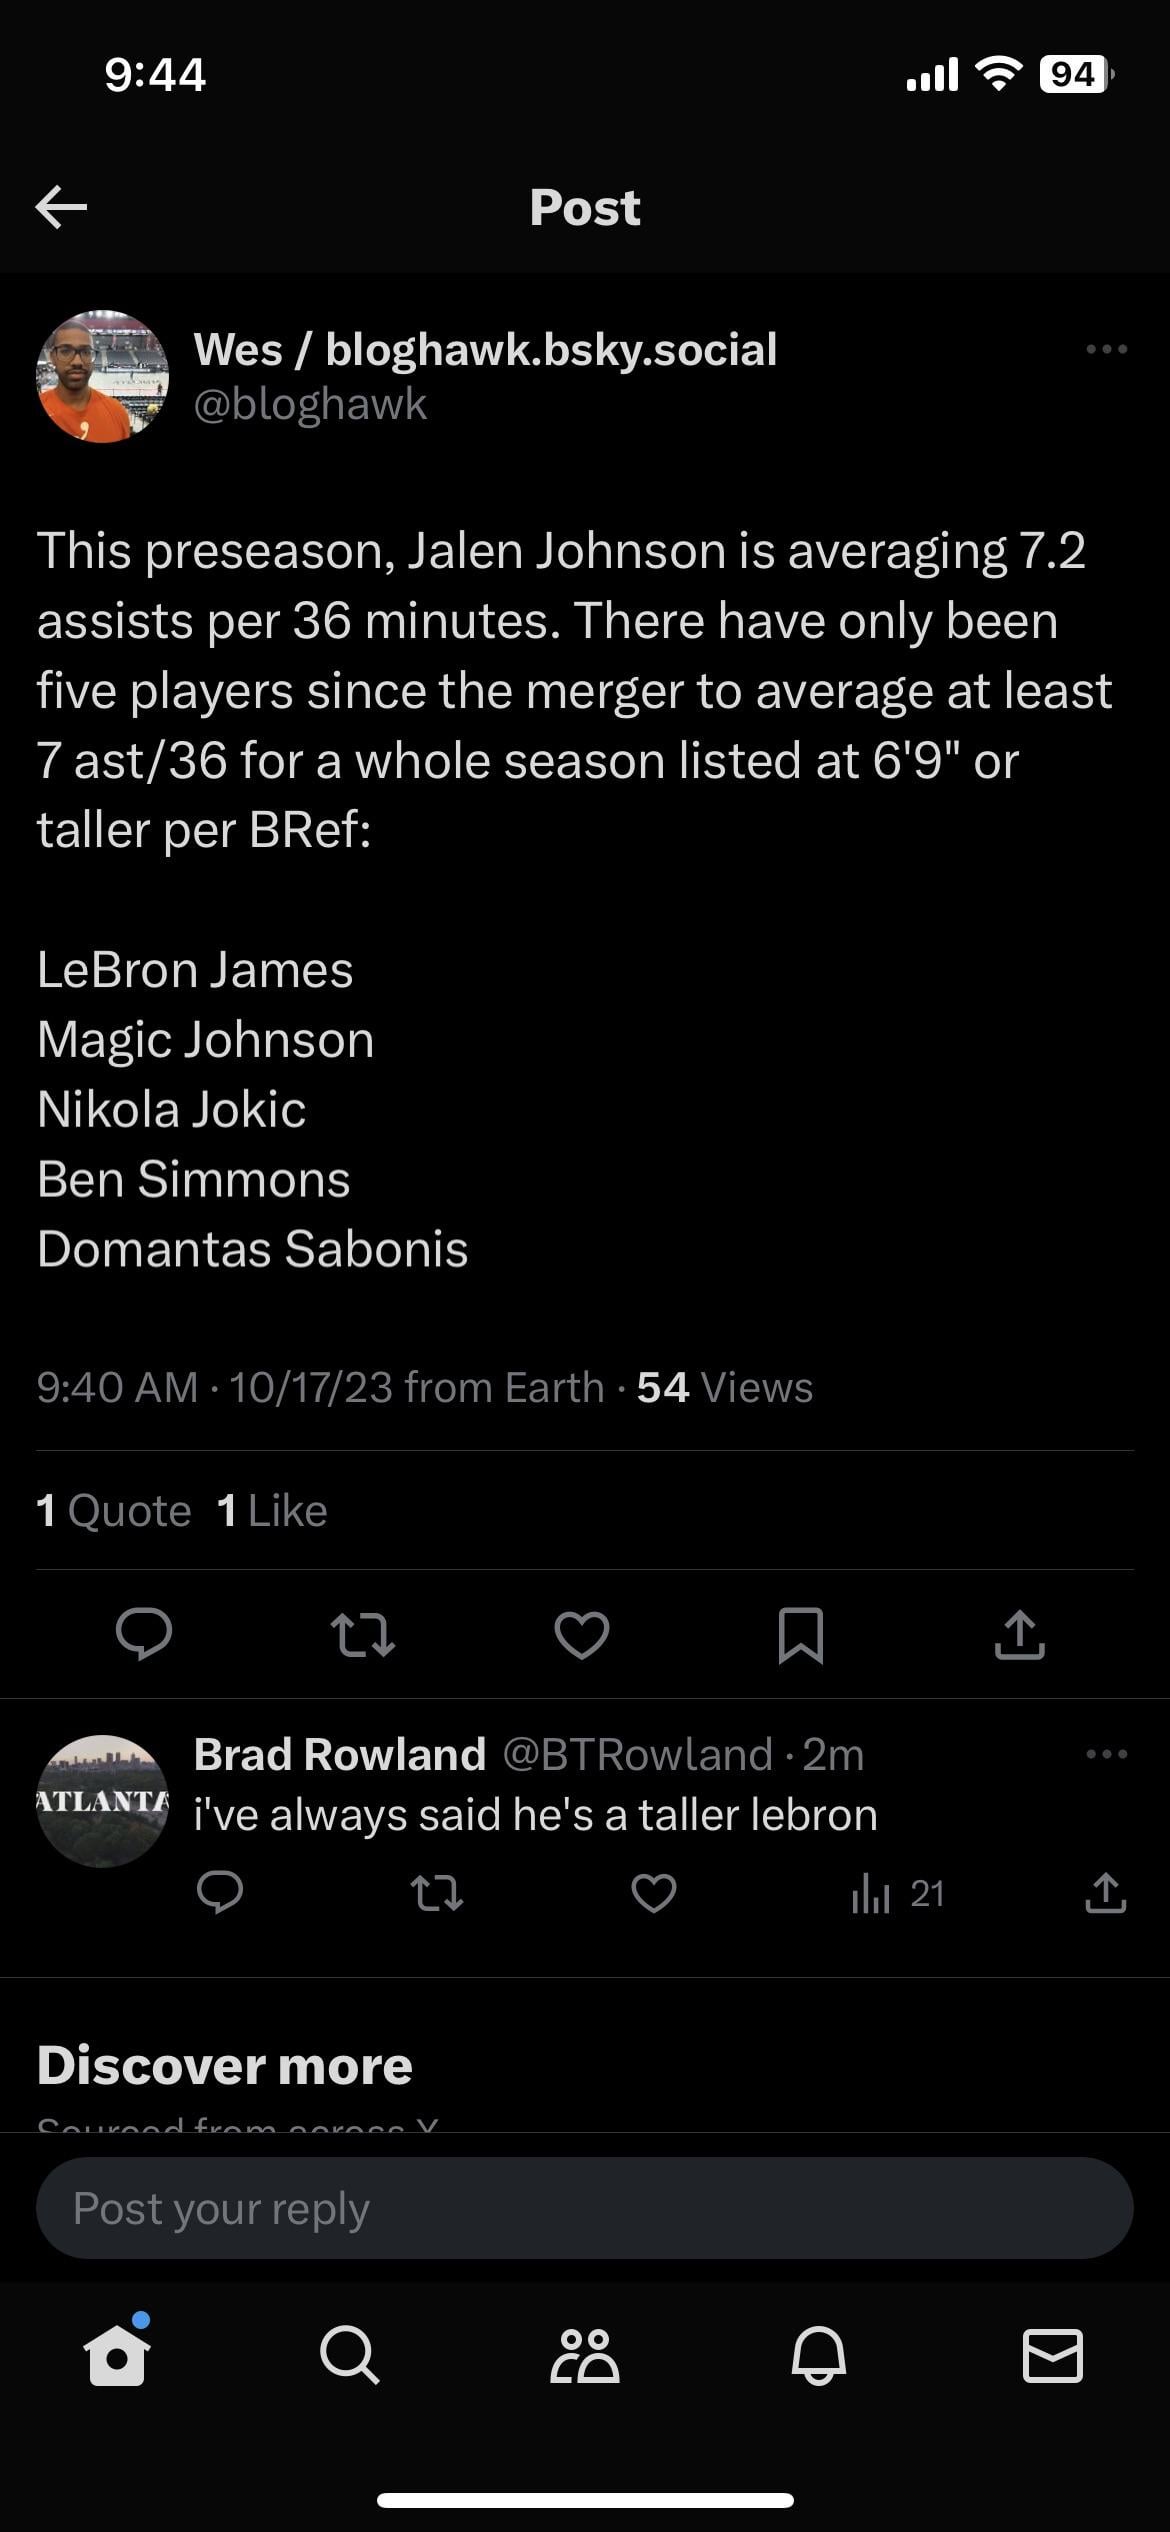This screenshot has width=1170, height=2532.
Task: Open the Notifications bell tab
Action: pyautogui.click(x=819, y=2356)
